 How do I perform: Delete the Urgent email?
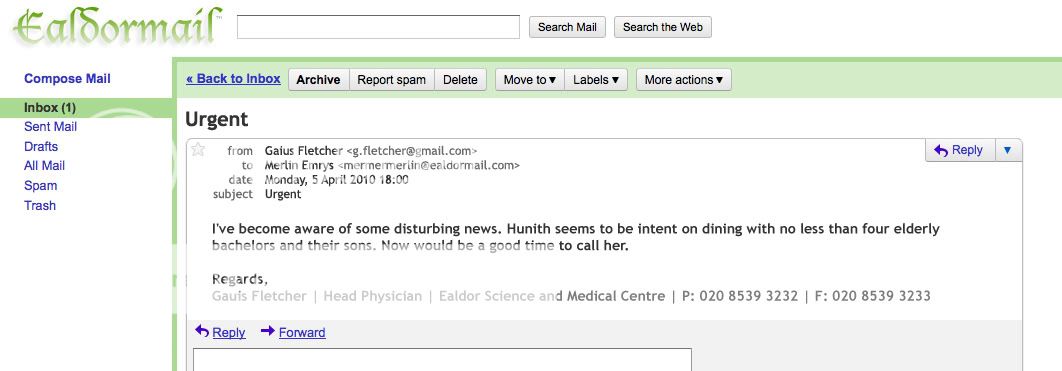460,79
